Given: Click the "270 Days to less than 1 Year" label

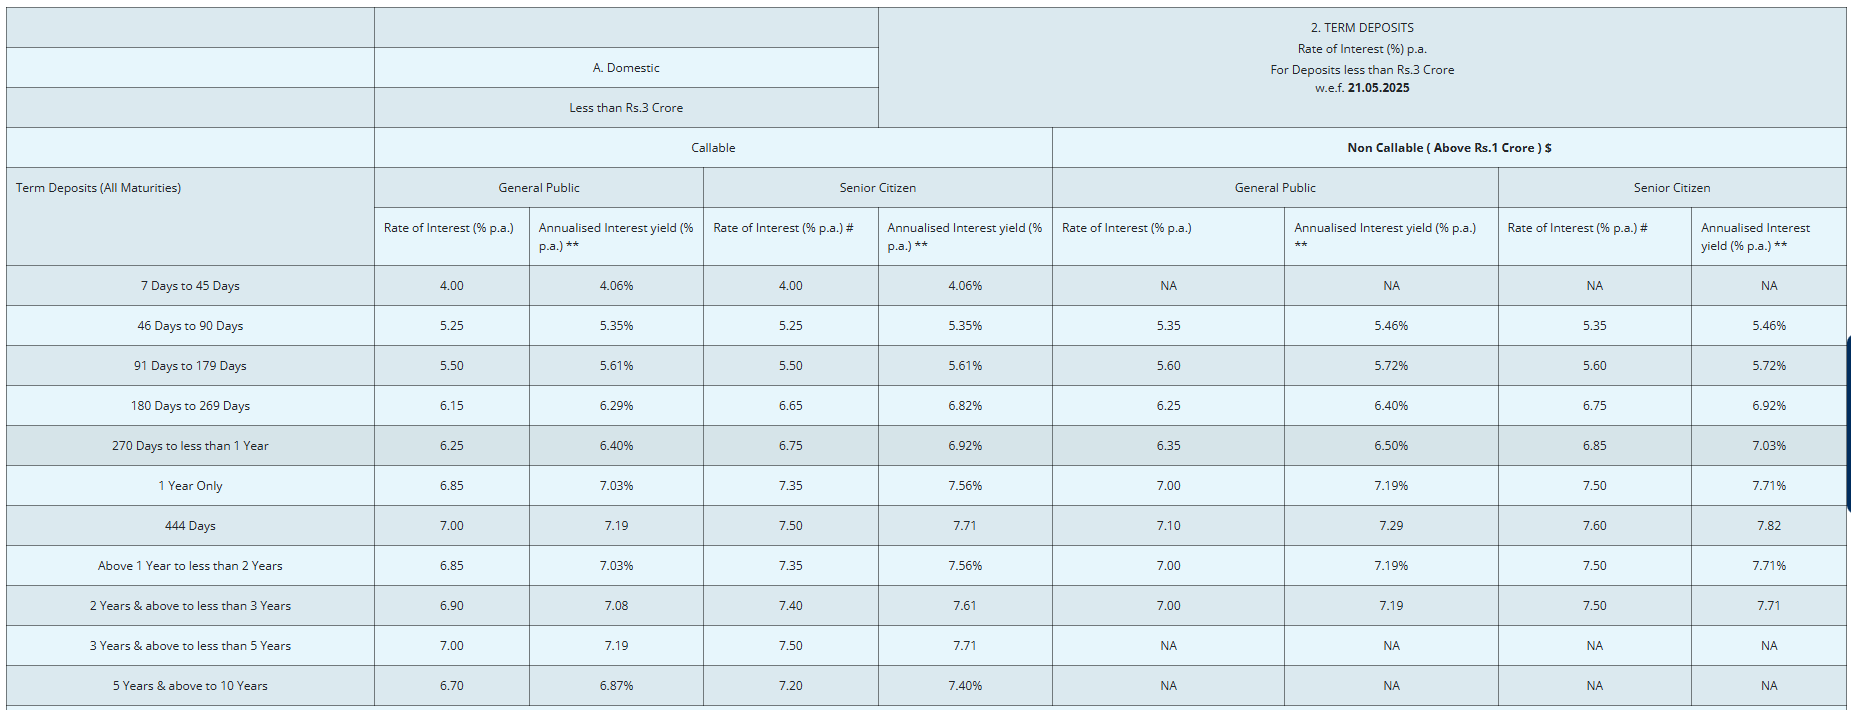Looking at the screenshot, I should (x=190, y=446).
